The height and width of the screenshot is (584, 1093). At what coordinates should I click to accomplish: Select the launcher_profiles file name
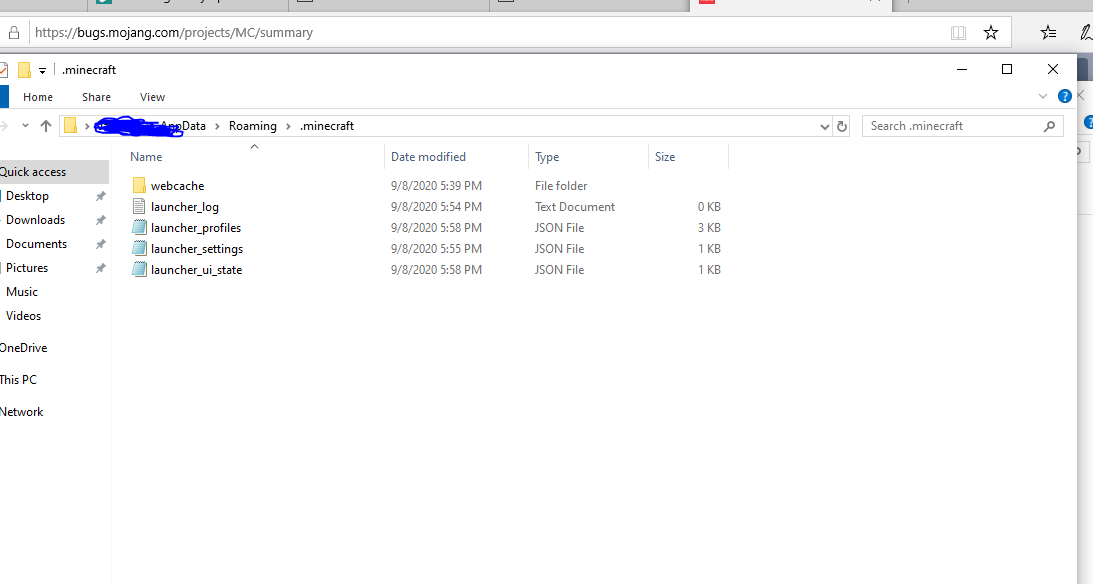point(196,228)
